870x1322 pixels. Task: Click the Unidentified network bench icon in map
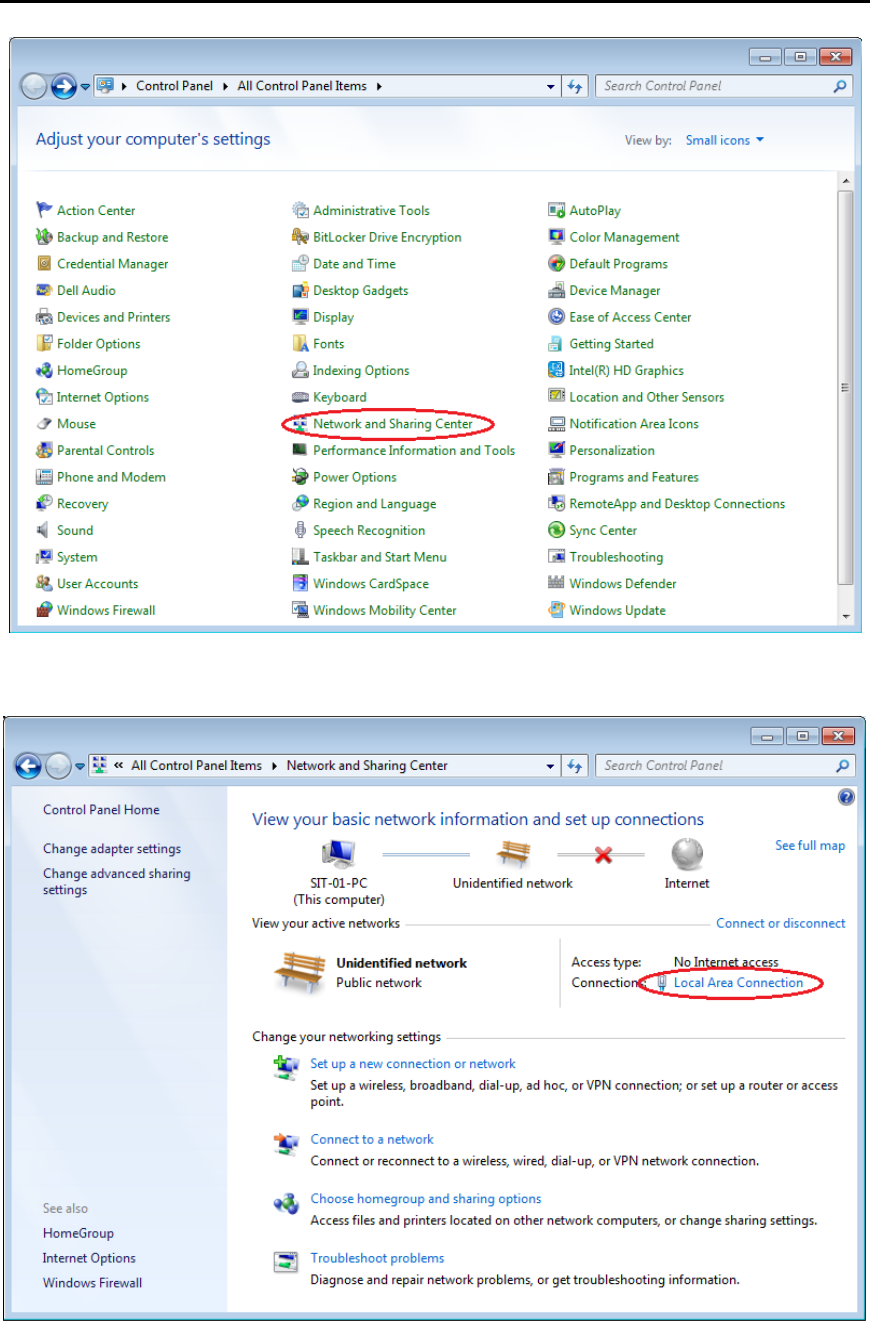513,855
